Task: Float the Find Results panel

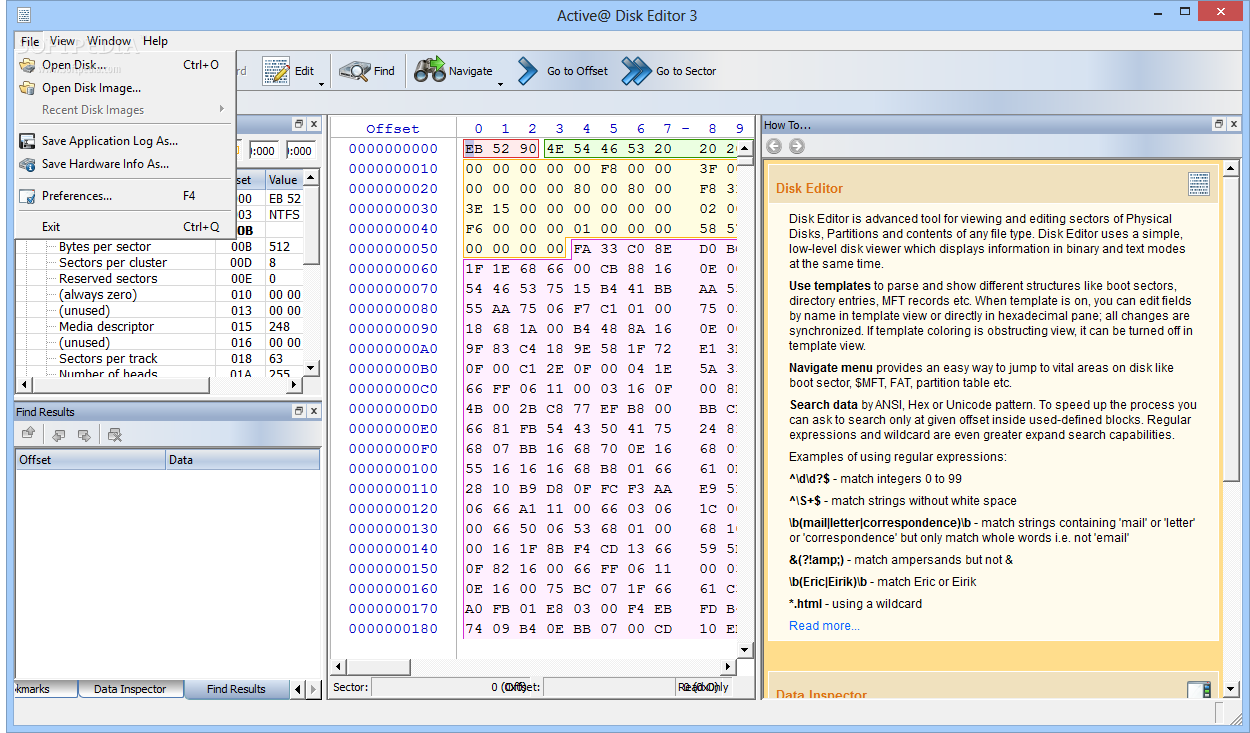Action: pyautogui.click(x=298, y=412)
